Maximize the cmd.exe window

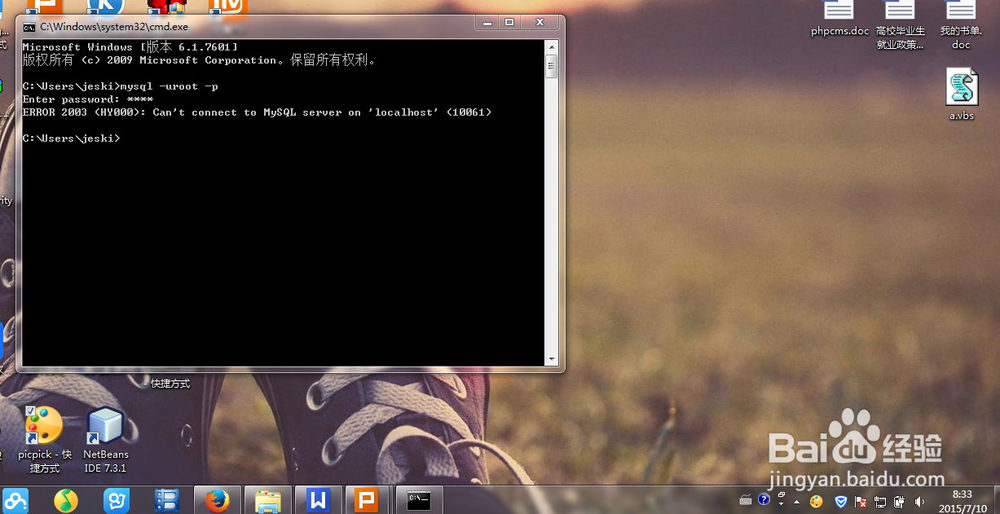click(x=509, y=22)
